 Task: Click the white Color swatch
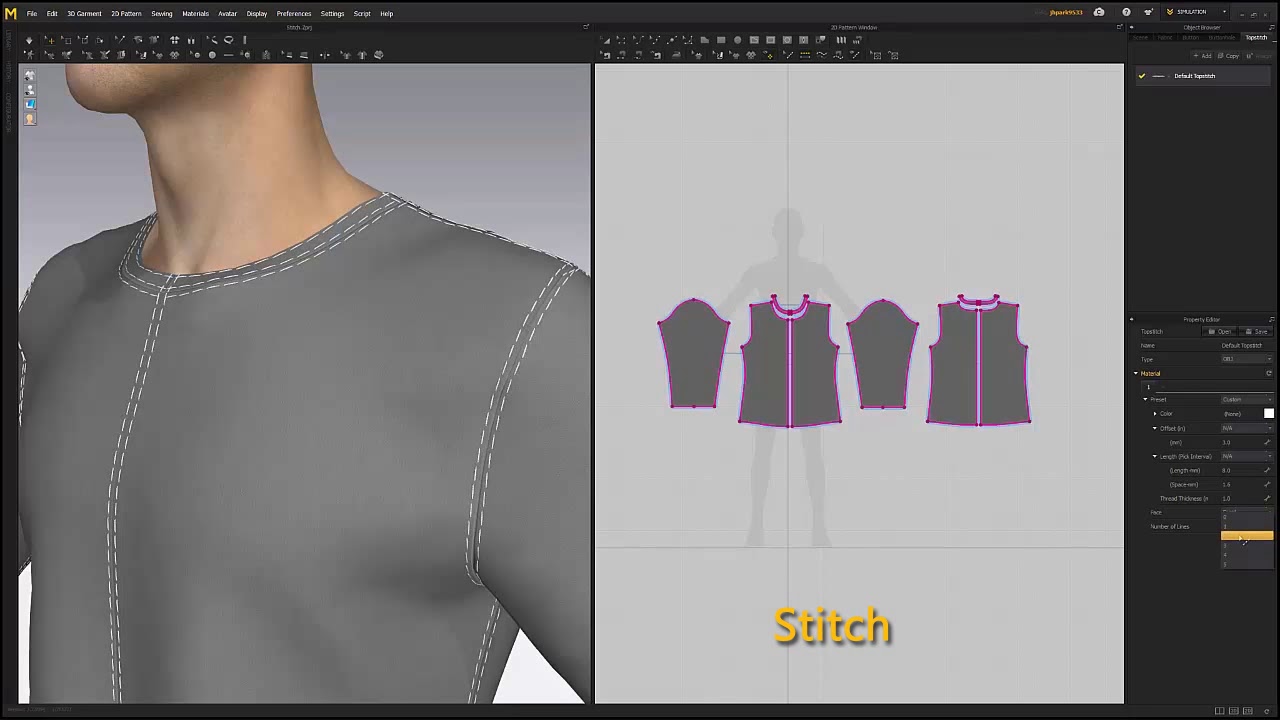tap(1268, 414)
